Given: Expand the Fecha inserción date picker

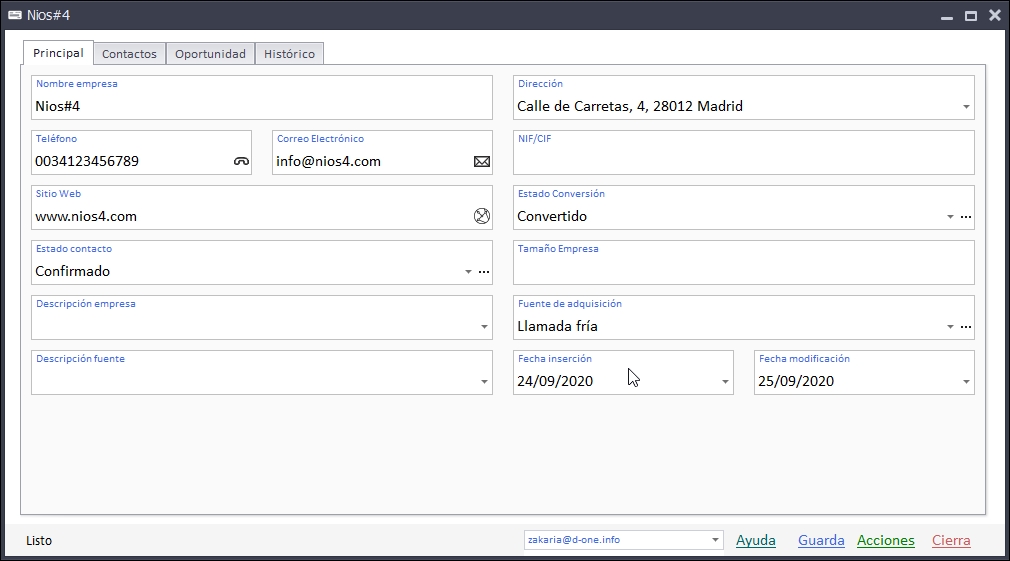Looking at the screenshot, I should tap(725, 382).
